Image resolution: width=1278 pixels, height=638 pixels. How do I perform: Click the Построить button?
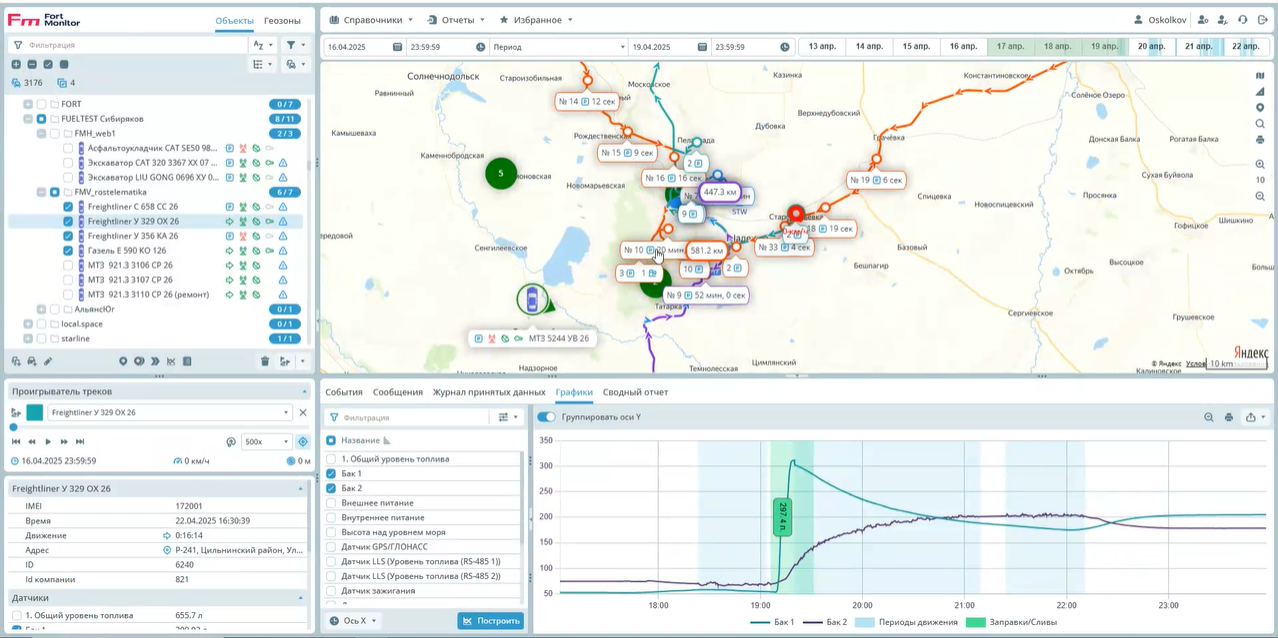(x=490, y=621)
